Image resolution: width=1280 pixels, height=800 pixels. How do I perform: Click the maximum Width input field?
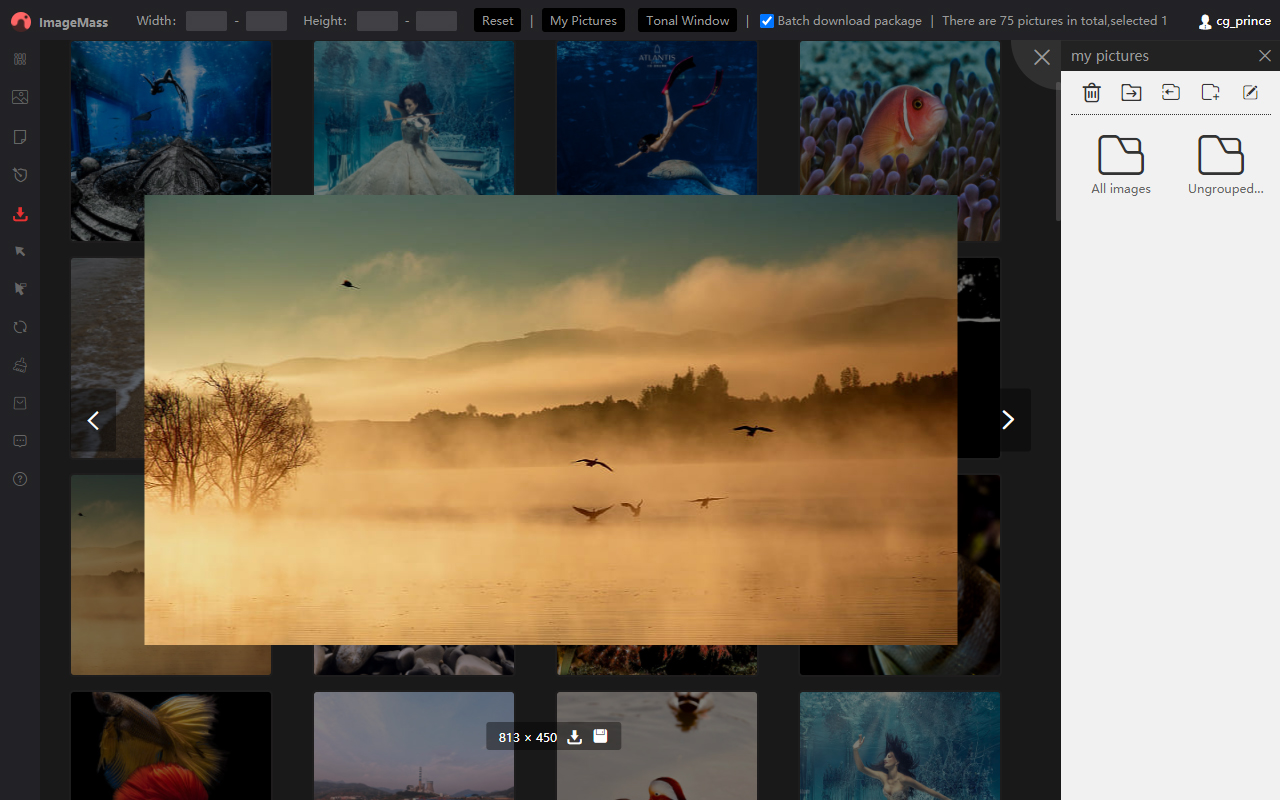pos(266,20)
